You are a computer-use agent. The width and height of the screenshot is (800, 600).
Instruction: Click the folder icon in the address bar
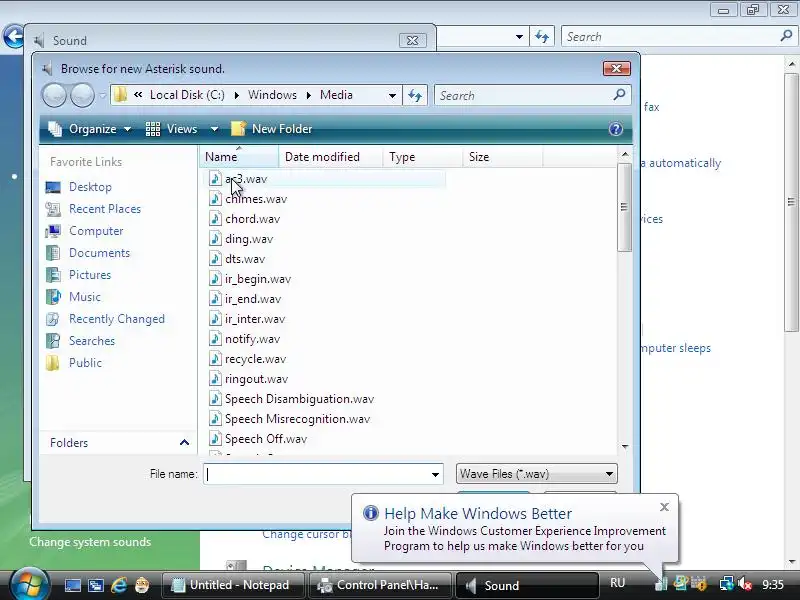[x=120, y=95]
